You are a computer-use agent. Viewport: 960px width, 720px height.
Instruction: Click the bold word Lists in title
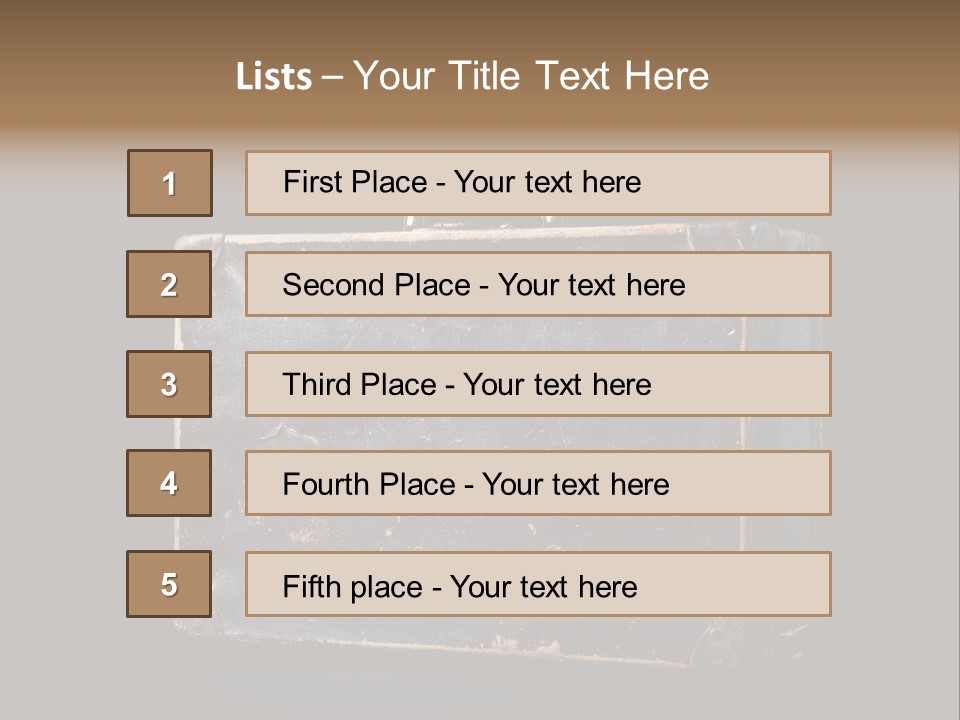coord(274,76)
